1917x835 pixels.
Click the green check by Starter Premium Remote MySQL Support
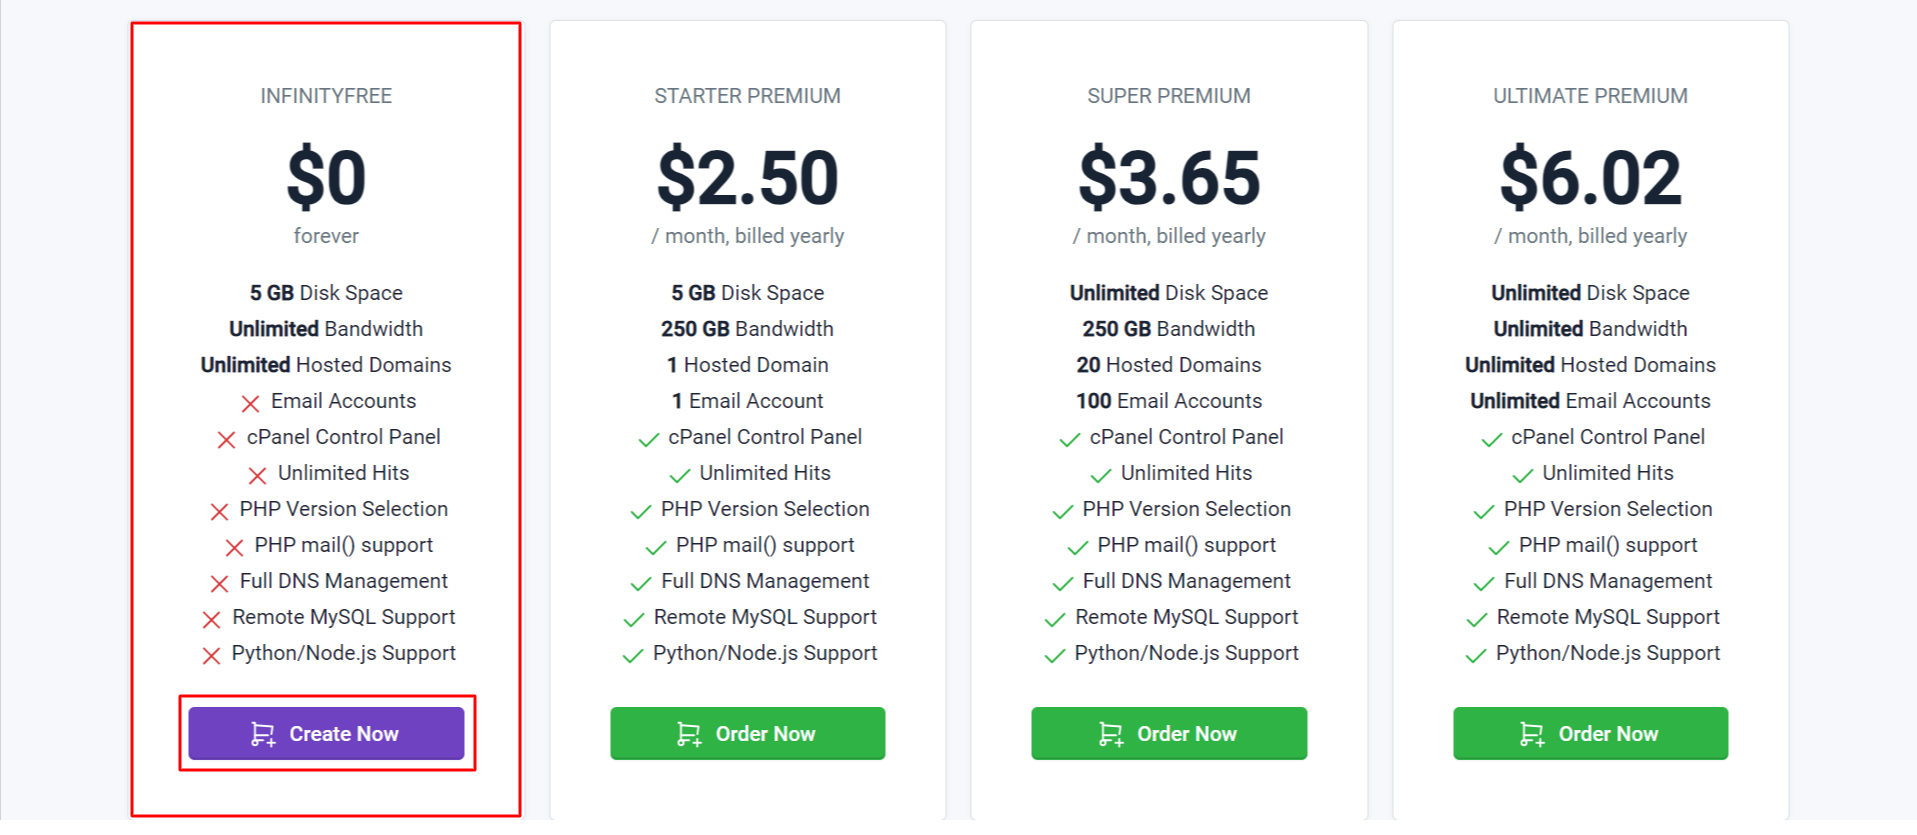point(633,619)
